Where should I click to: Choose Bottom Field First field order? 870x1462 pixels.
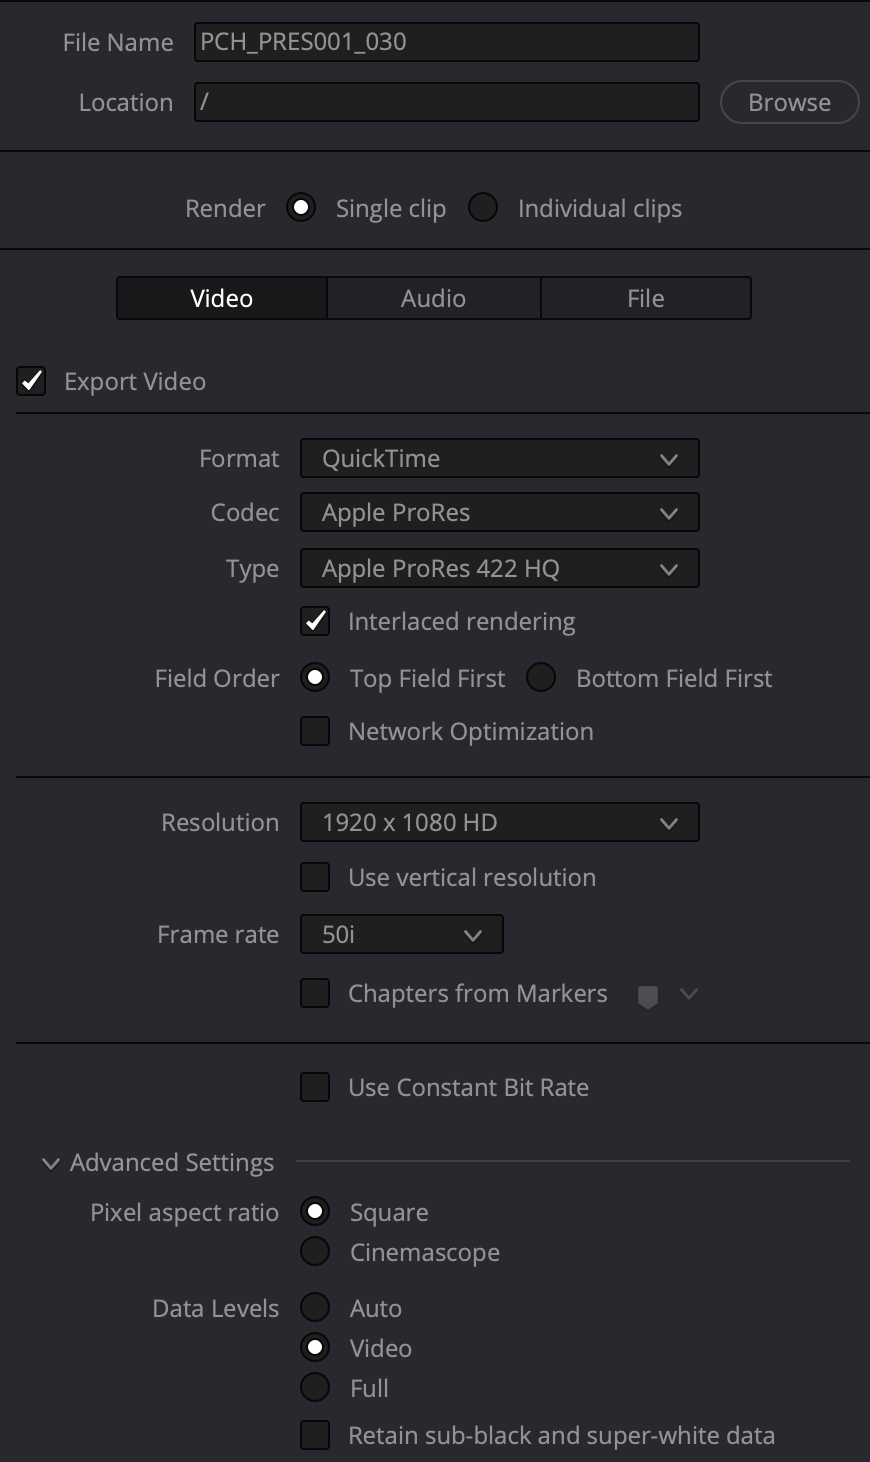(x=541, y=678)
